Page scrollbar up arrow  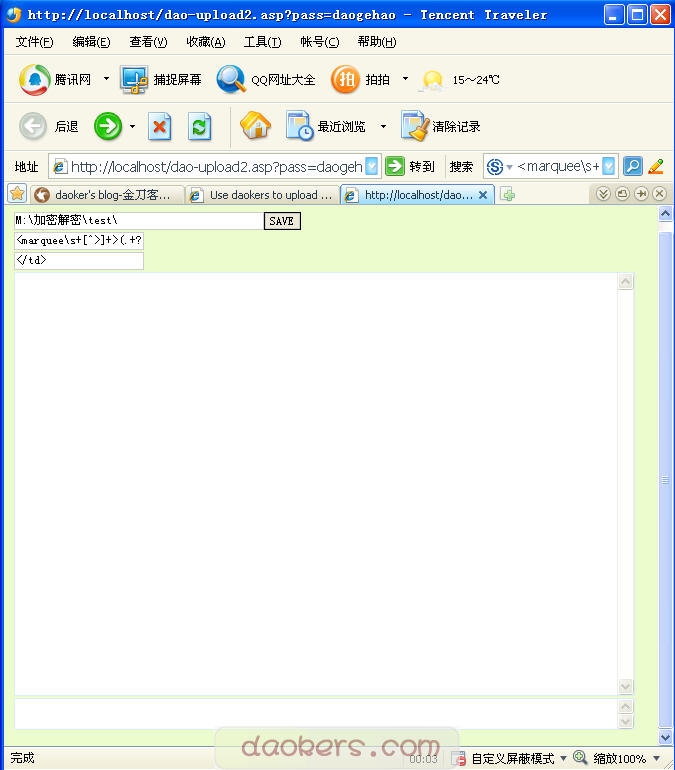[665, 214]
